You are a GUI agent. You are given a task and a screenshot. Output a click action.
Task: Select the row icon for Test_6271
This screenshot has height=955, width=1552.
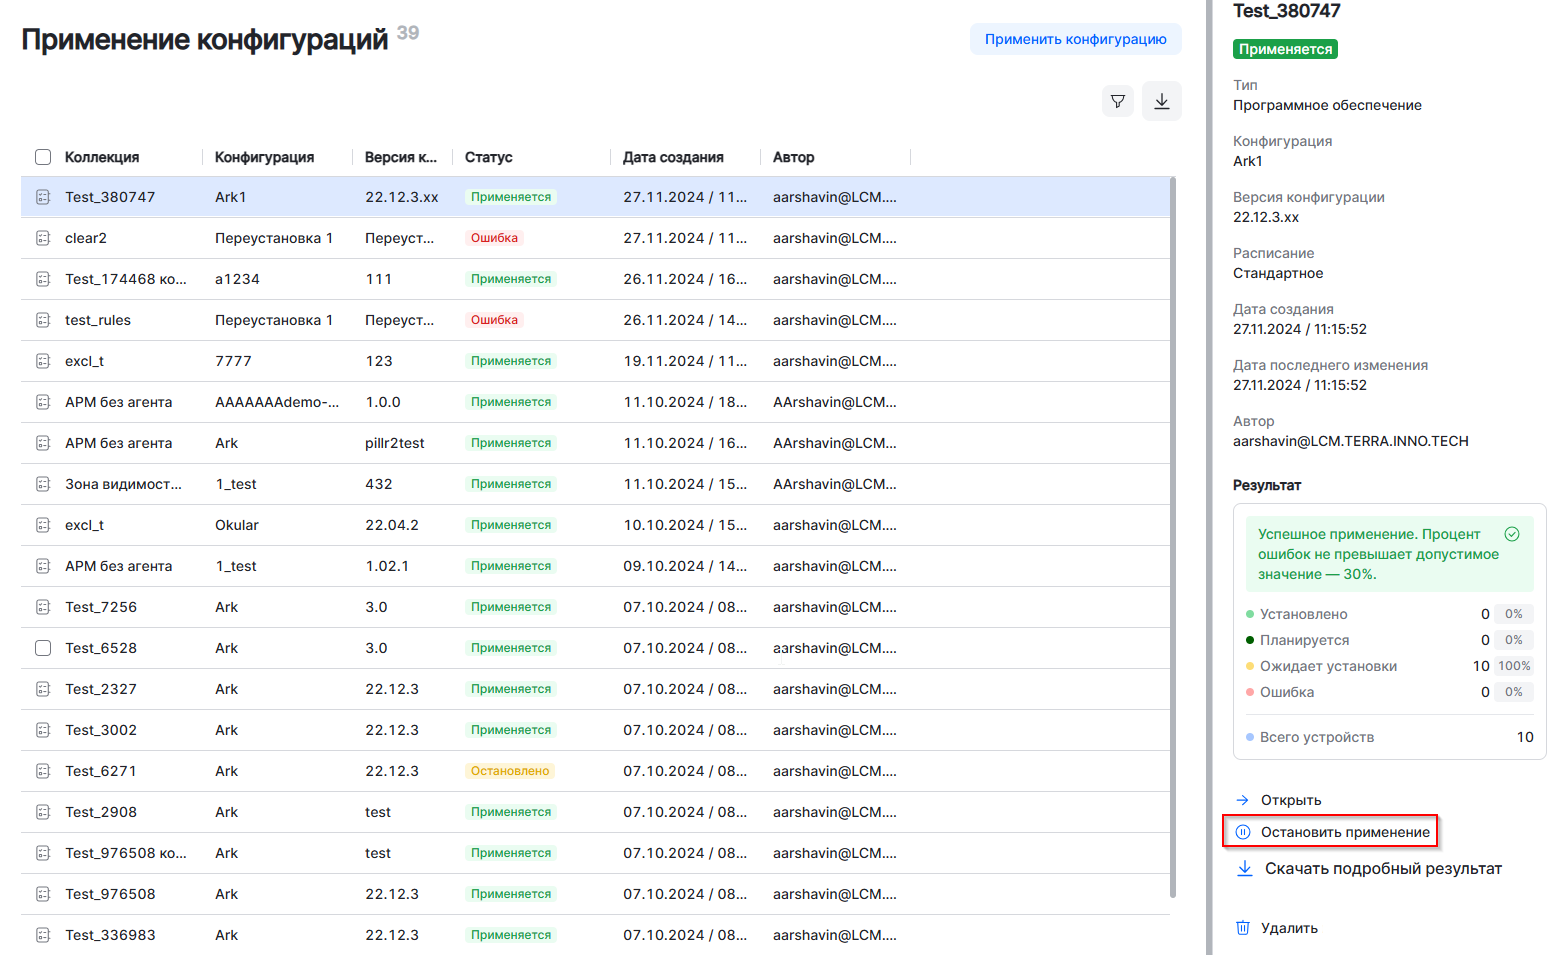(x=43, y=771)
